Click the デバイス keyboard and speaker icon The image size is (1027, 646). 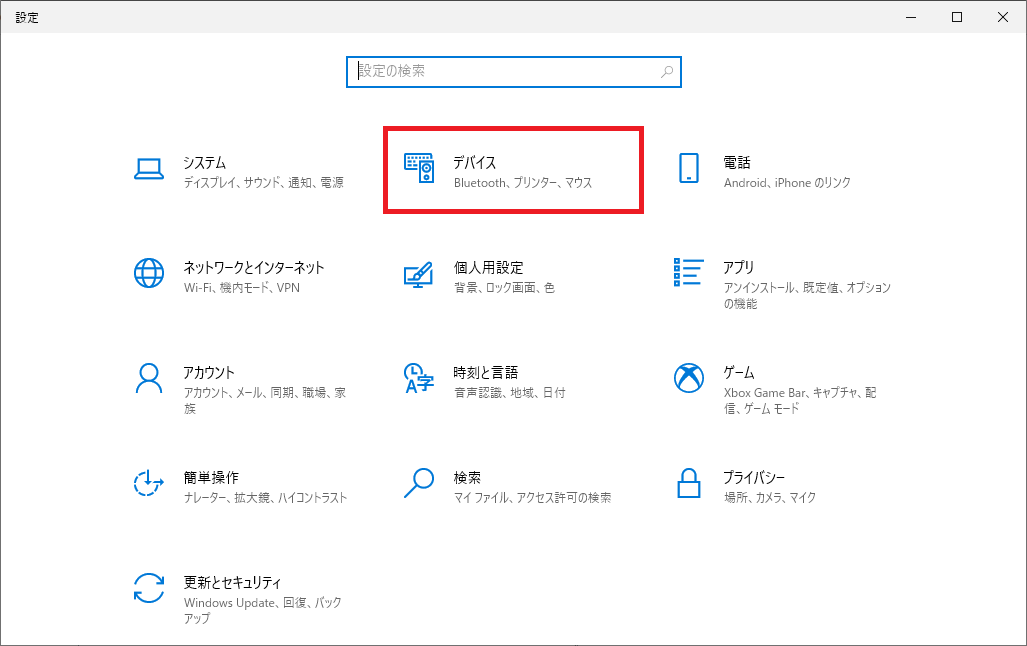[419, 169]
